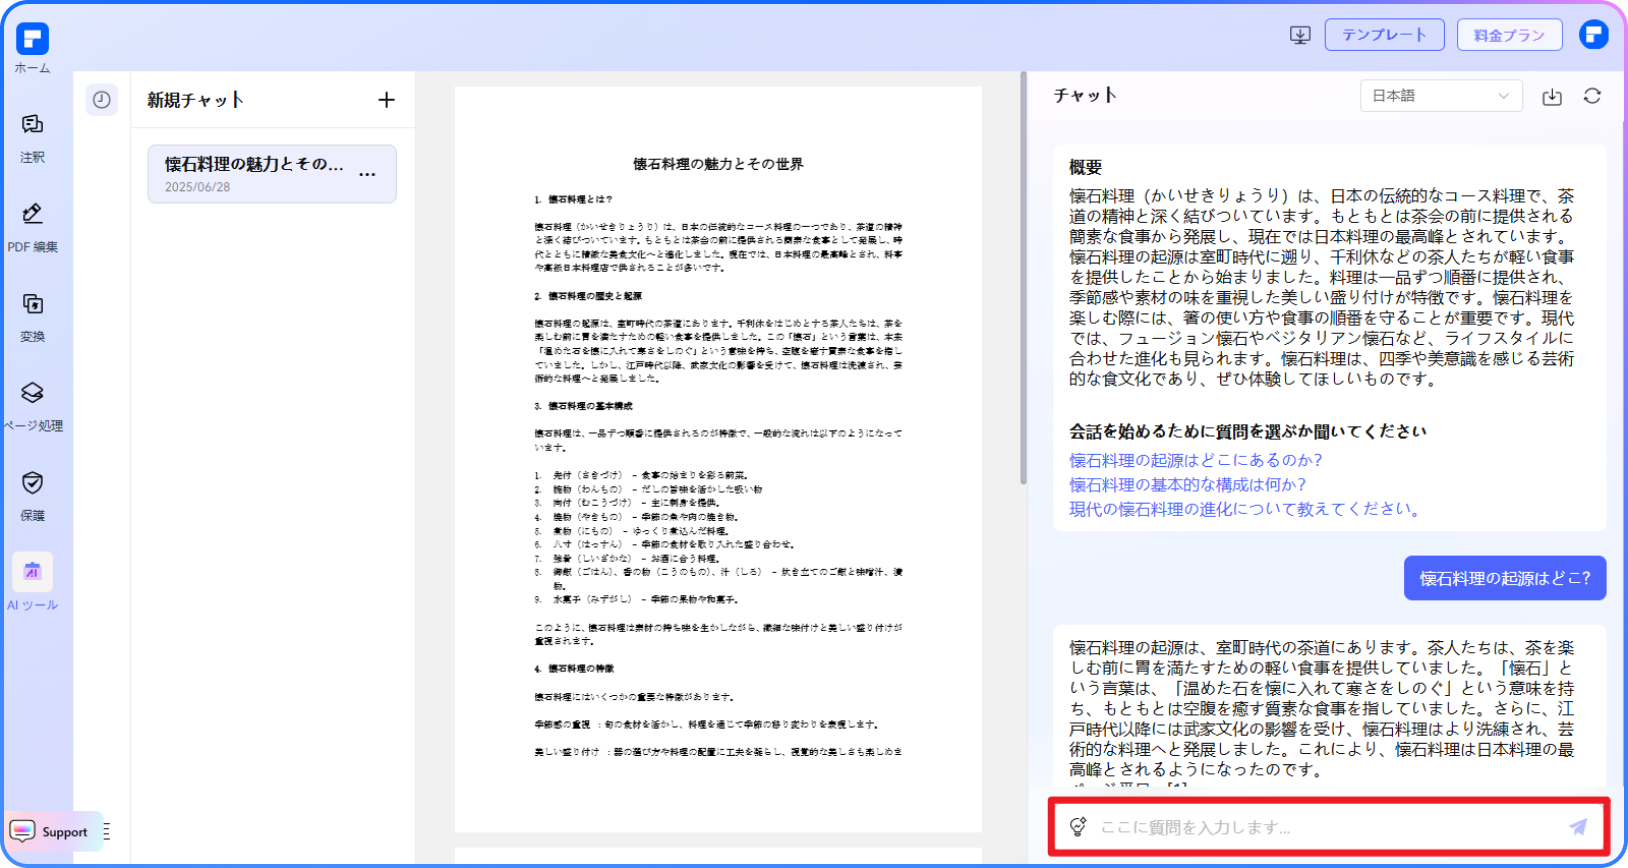Refresh the chat with reload icon
Screen dimensions: 1628x868
1592,96
